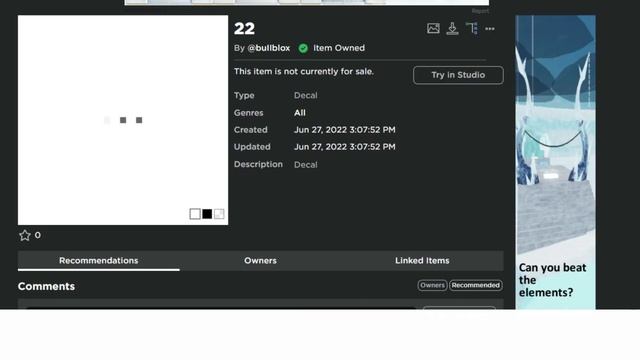The height and width of the screenshot is (360, 640).
Task: Filter comments by Recommended
Action: (476, 285)
